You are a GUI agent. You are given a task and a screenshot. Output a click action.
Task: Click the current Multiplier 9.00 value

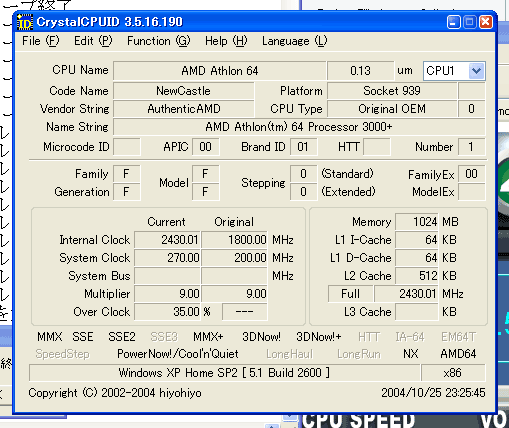pos(167,294)
